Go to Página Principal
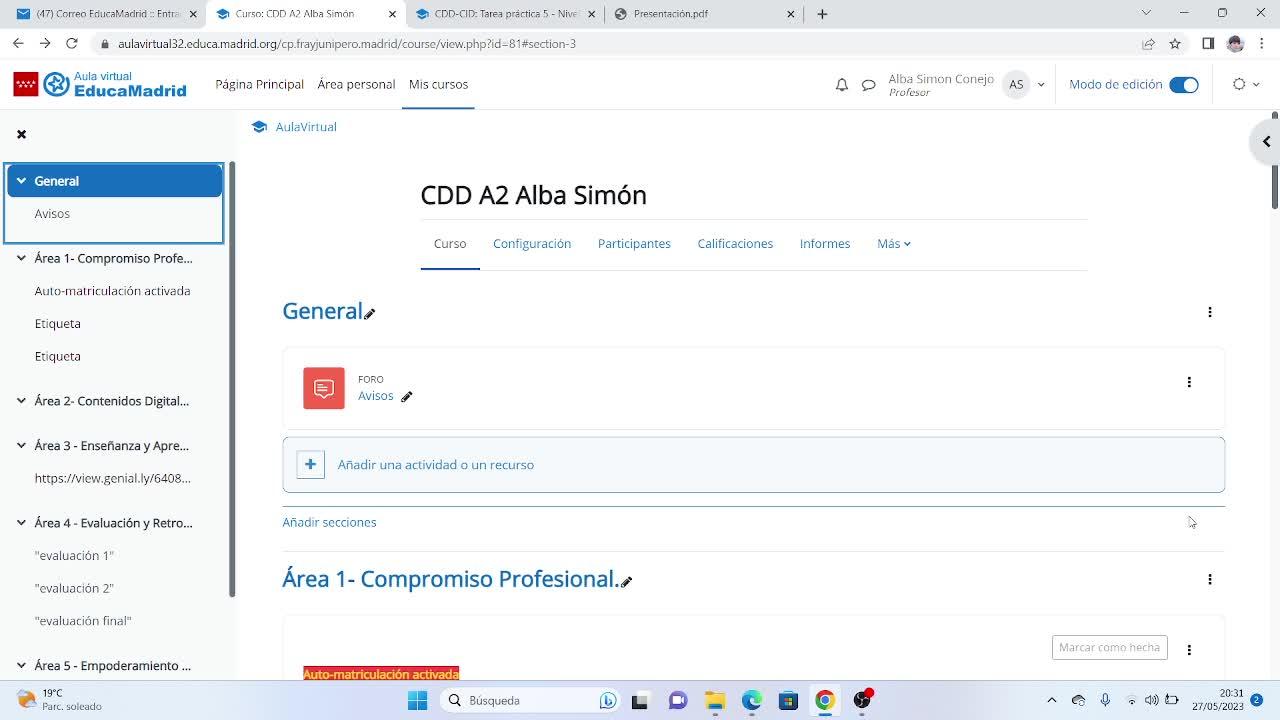The image size is (1280, 720). (x=260, y=85)
